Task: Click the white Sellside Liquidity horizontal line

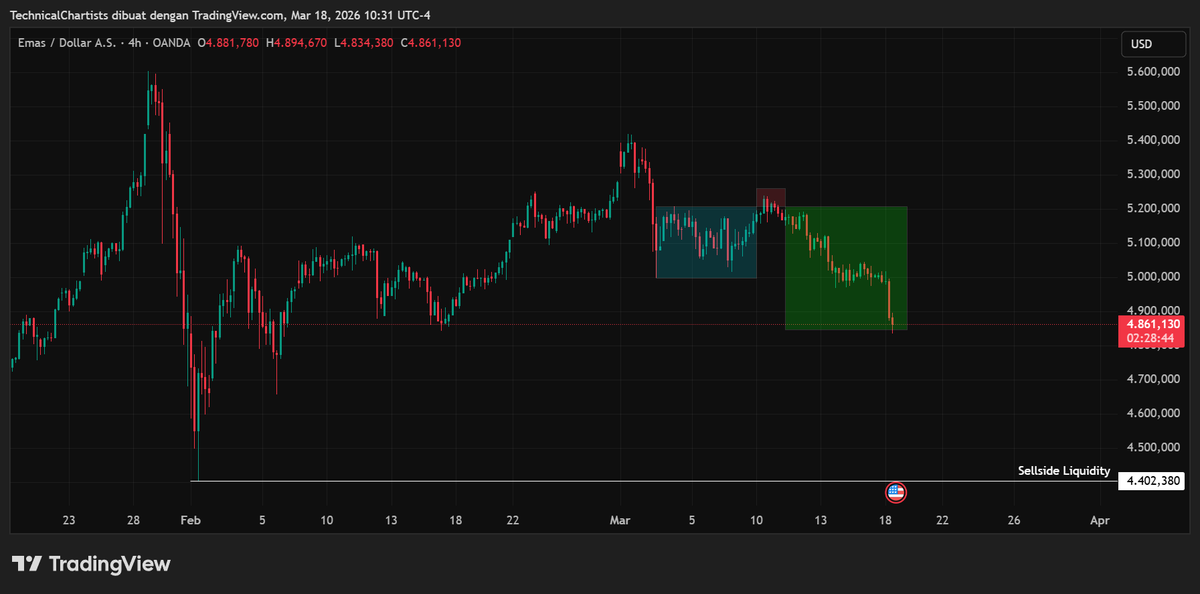Action: pyautogui.click(x=654, y=481)
